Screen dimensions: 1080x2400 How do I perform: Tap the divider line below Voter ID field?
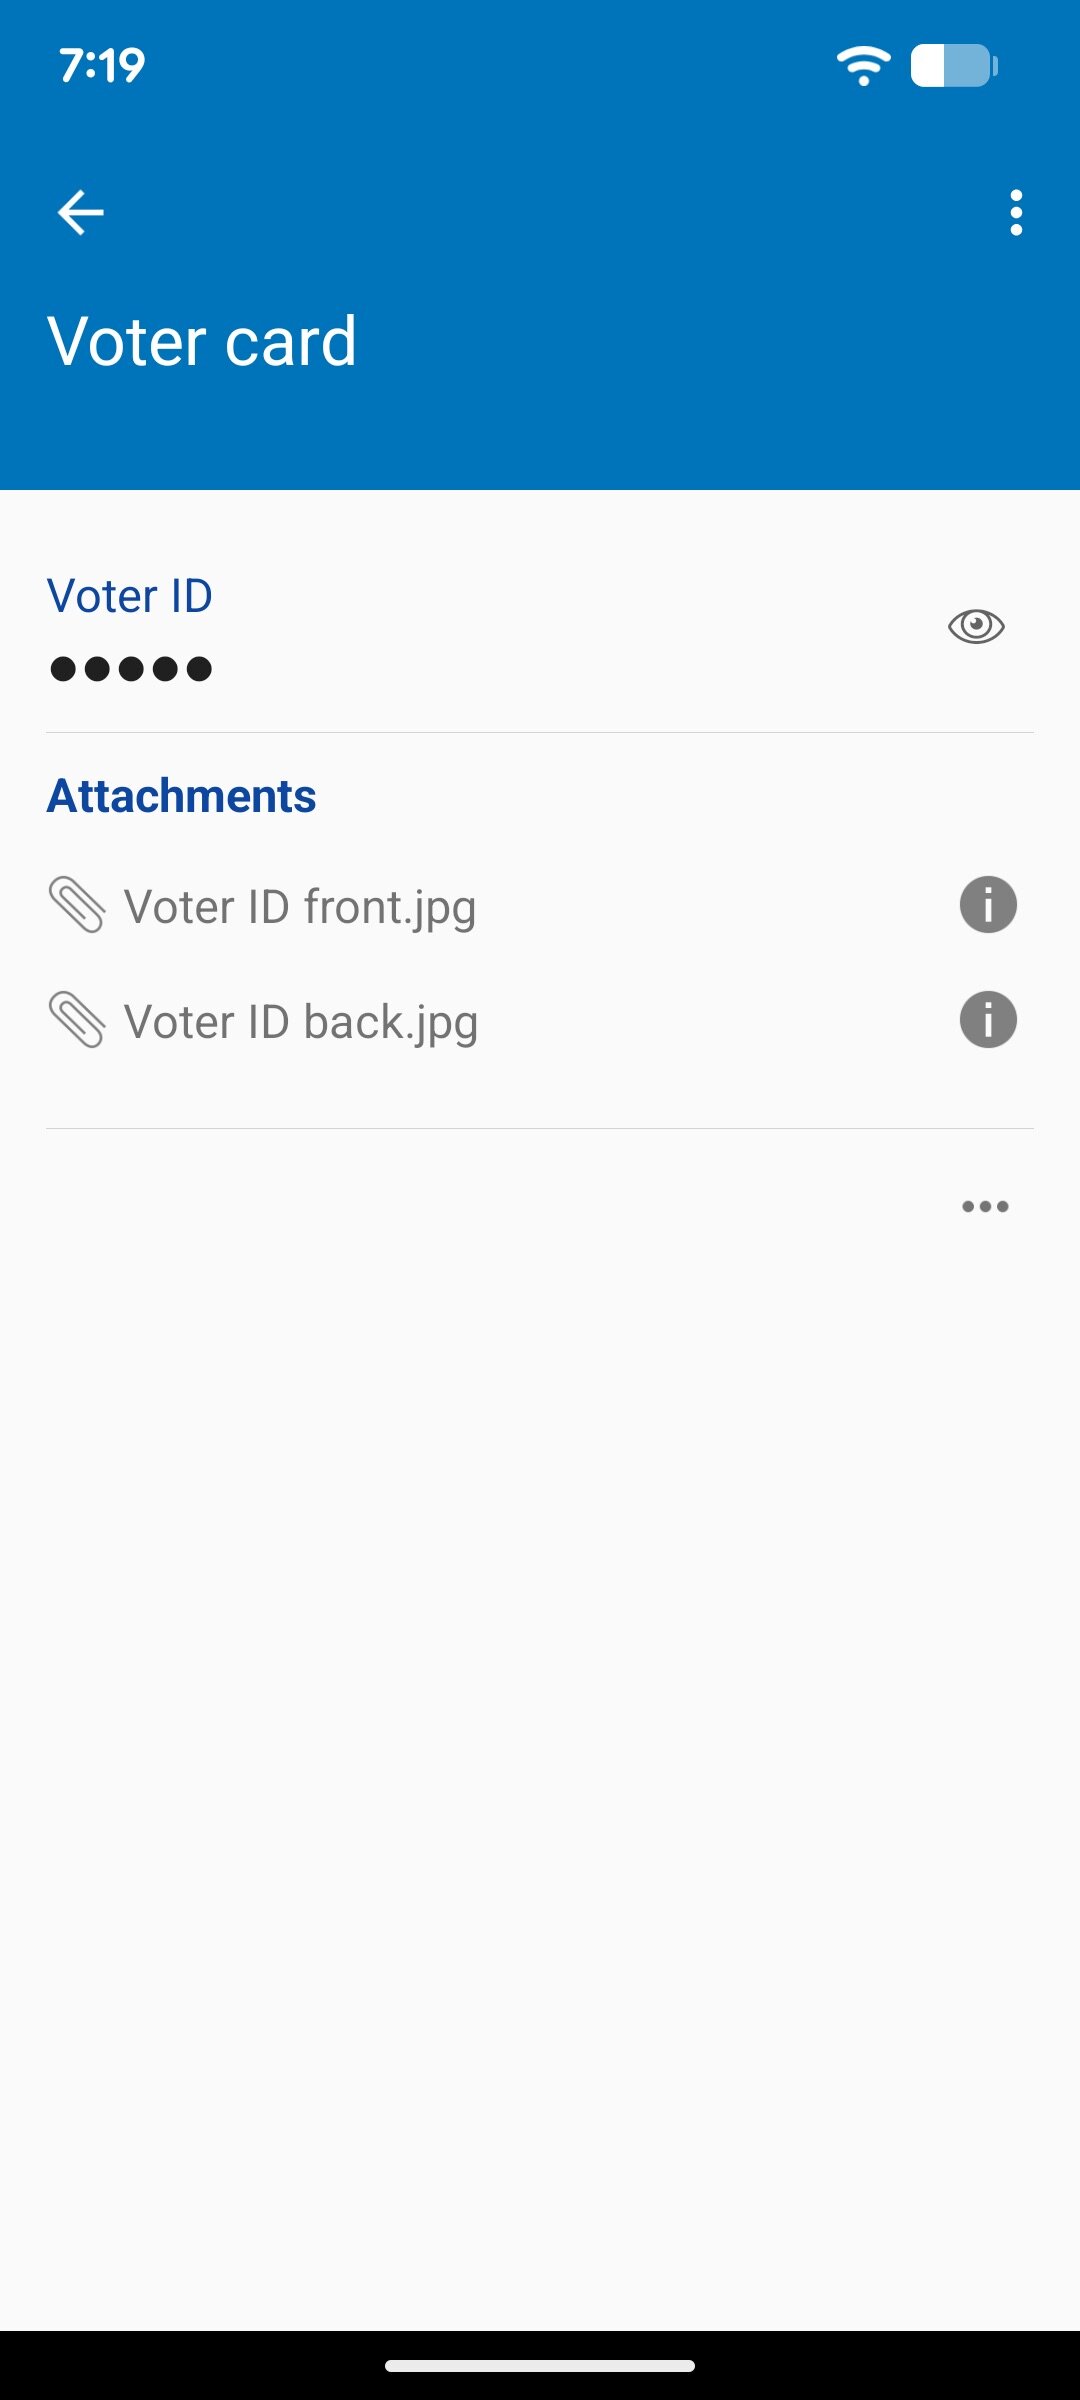click(540, 732)
